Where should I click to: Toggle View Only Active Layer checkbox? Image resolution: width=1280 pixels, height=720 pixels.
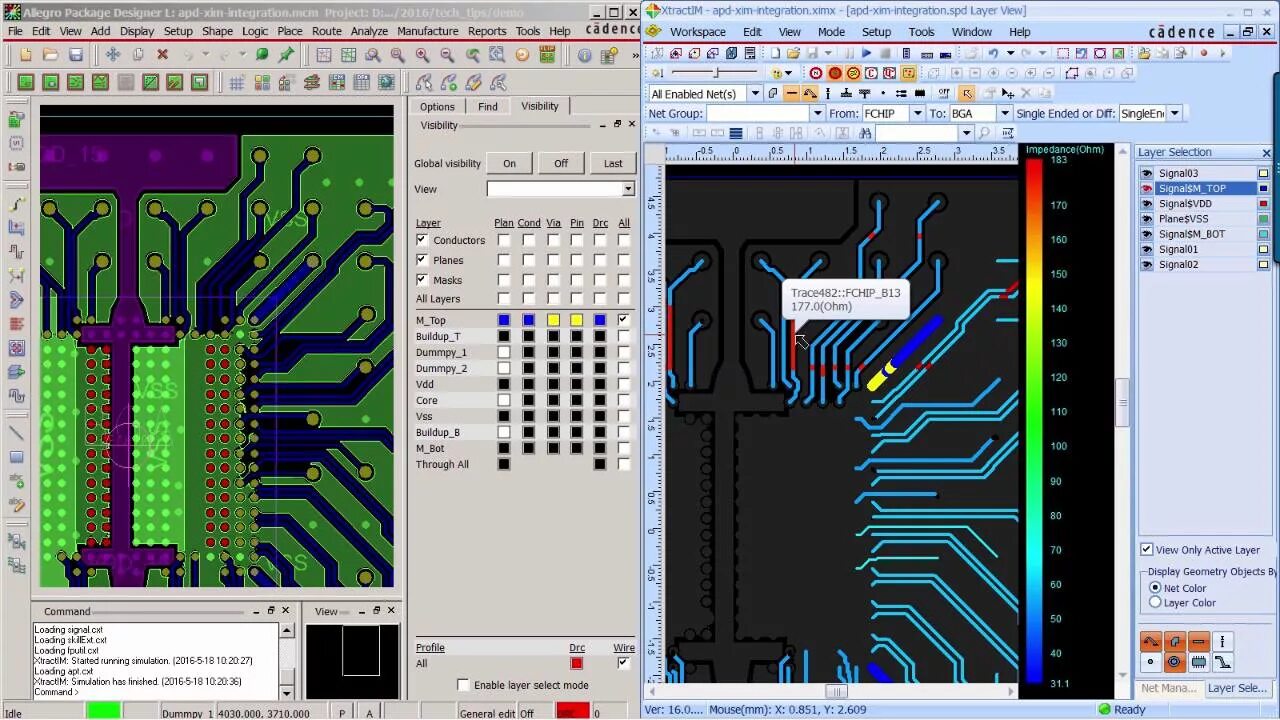click(x=1147, y=550)
